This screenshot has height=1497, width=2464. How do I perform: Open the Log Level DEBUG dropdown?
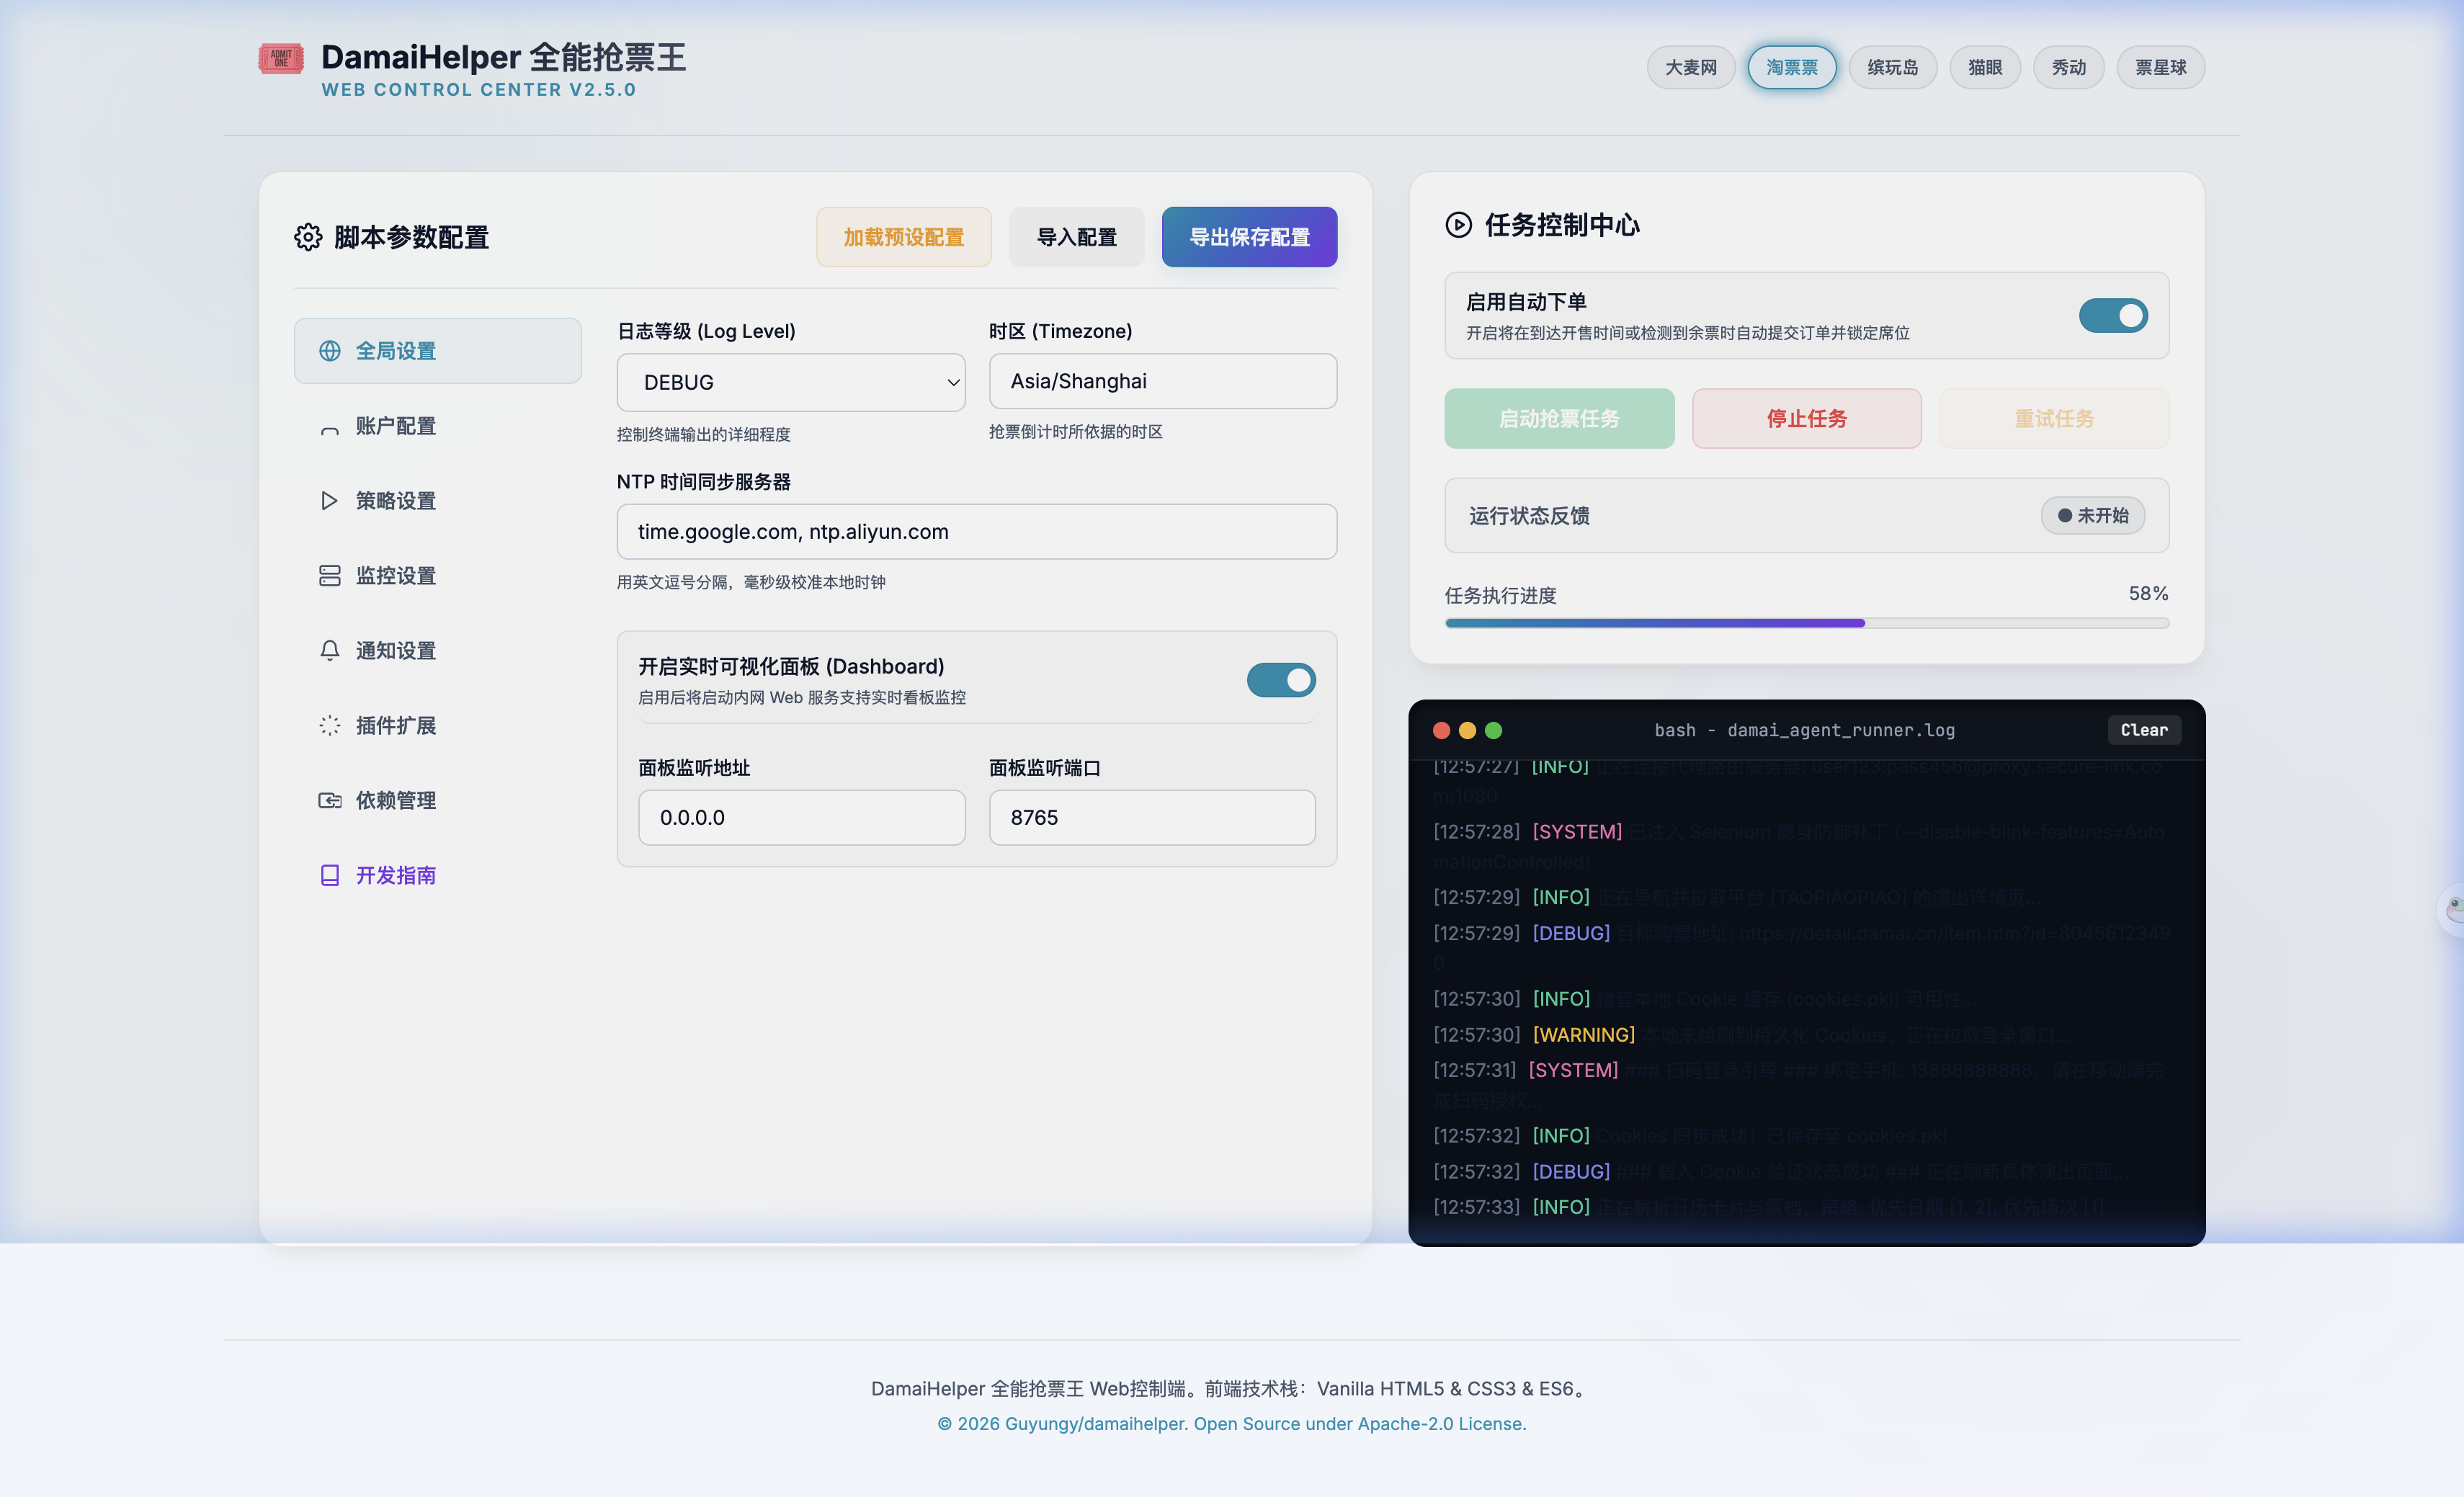(791, 383)
